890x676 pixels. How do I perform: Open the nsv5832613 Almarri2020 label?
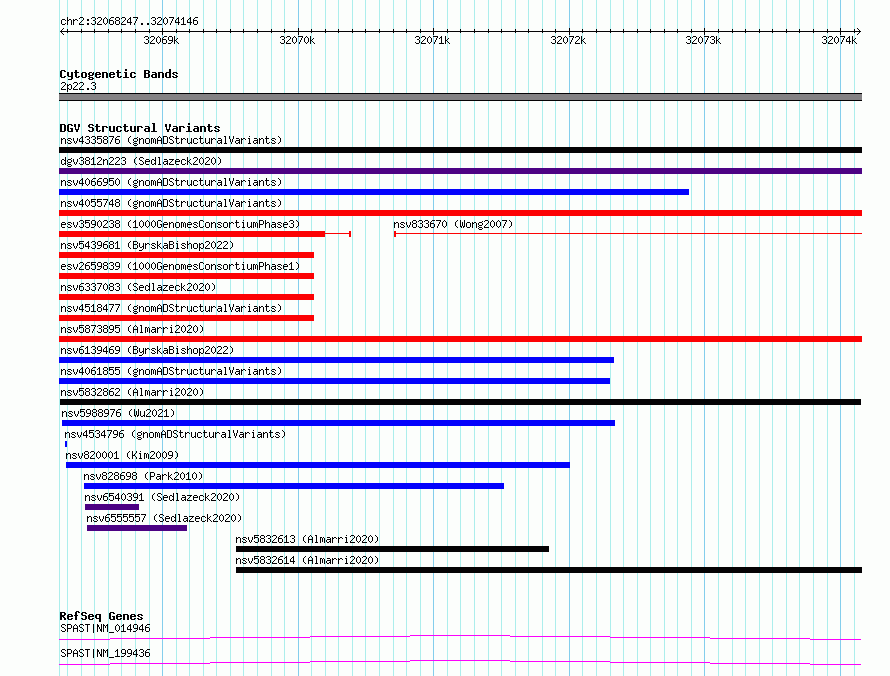click(x=307, y=539)
